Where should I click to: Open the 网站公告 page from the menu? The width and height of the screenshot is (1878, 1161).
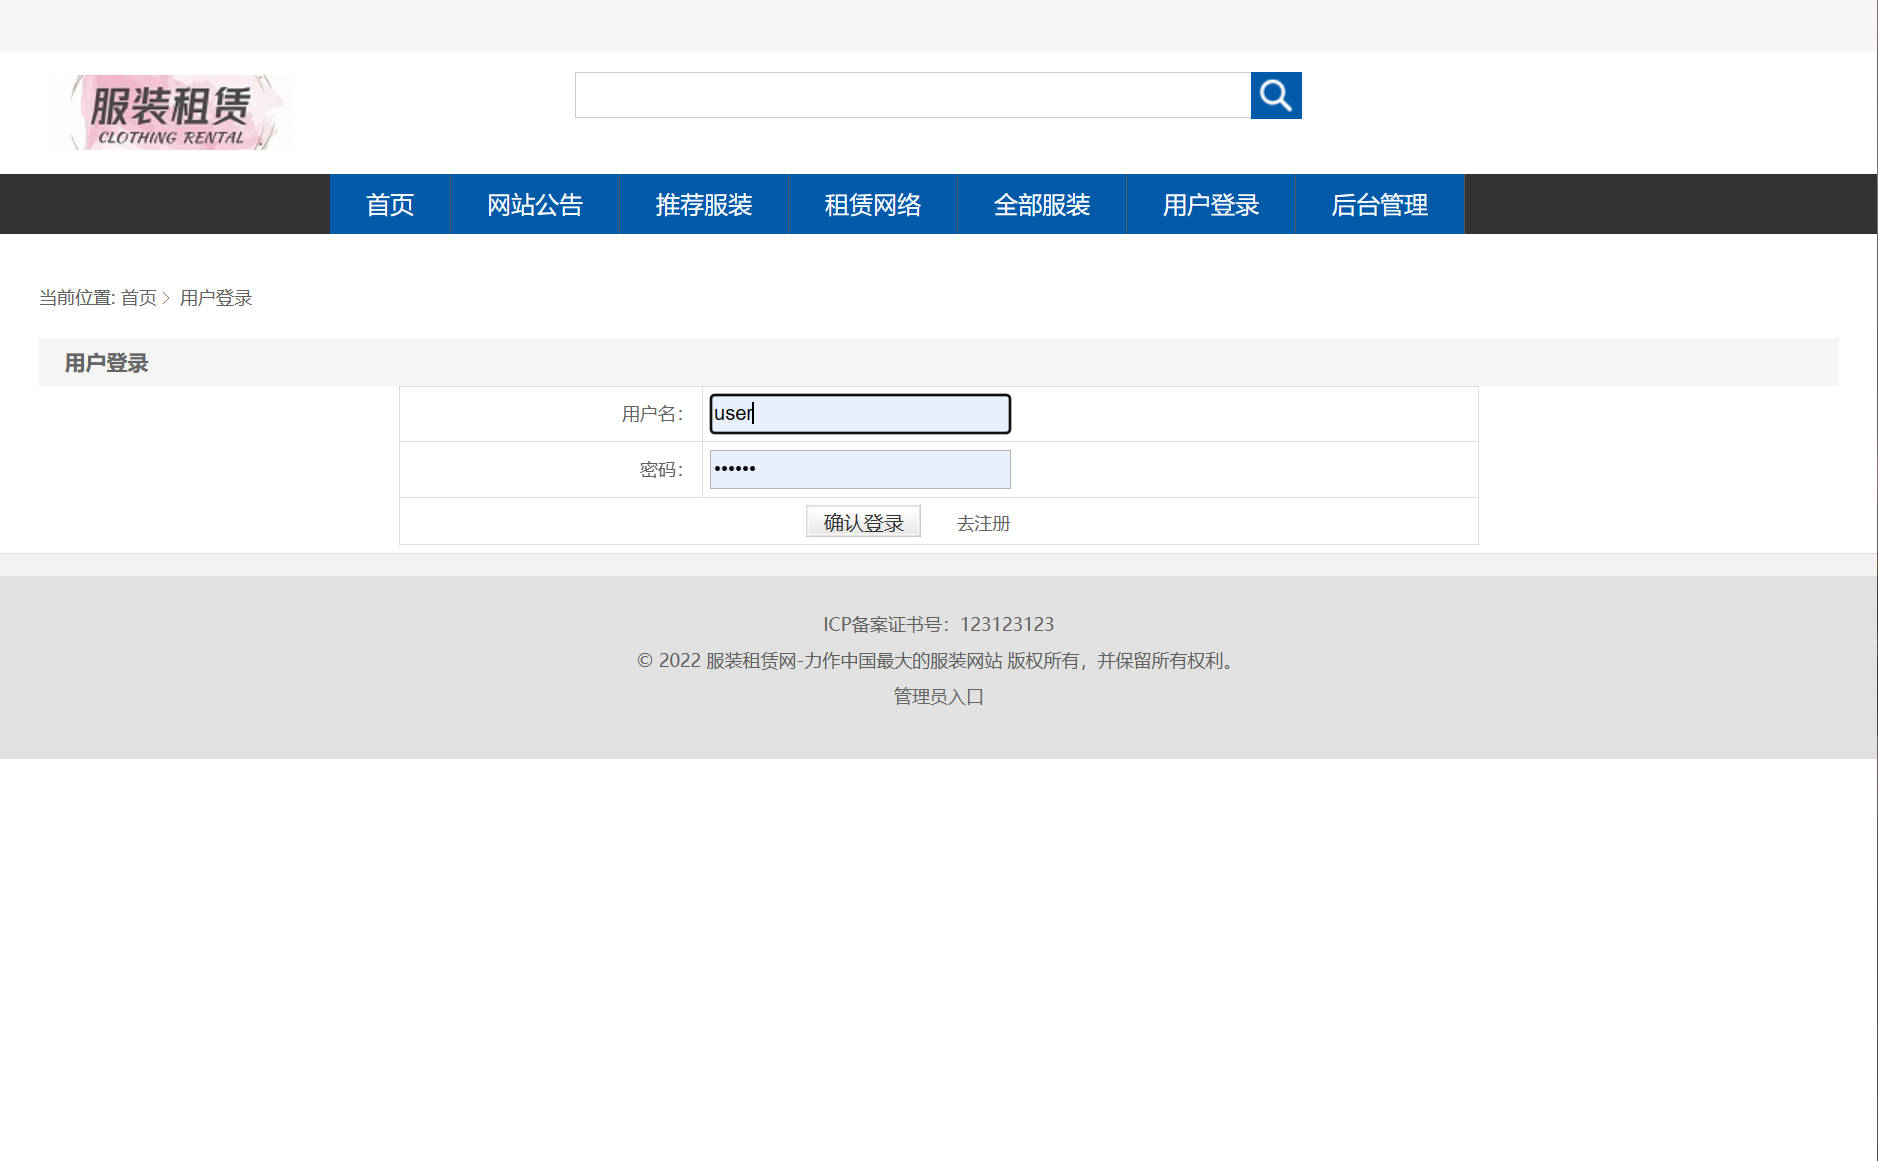click(534, 204)
